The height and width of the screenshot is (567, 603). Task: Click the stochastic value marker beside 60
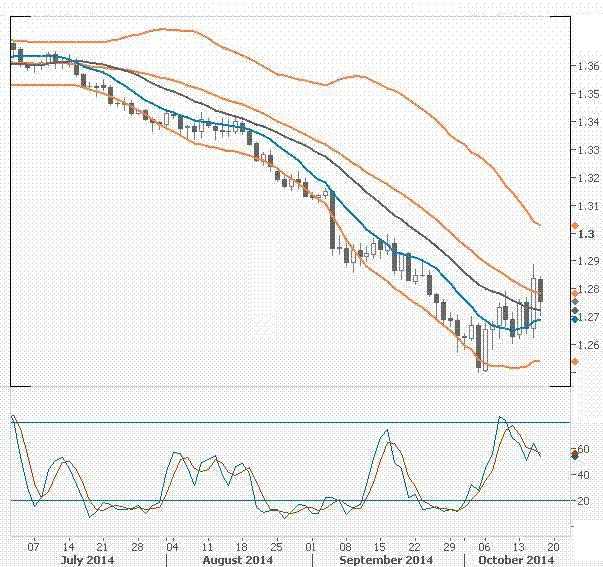[x=574, y=454]
